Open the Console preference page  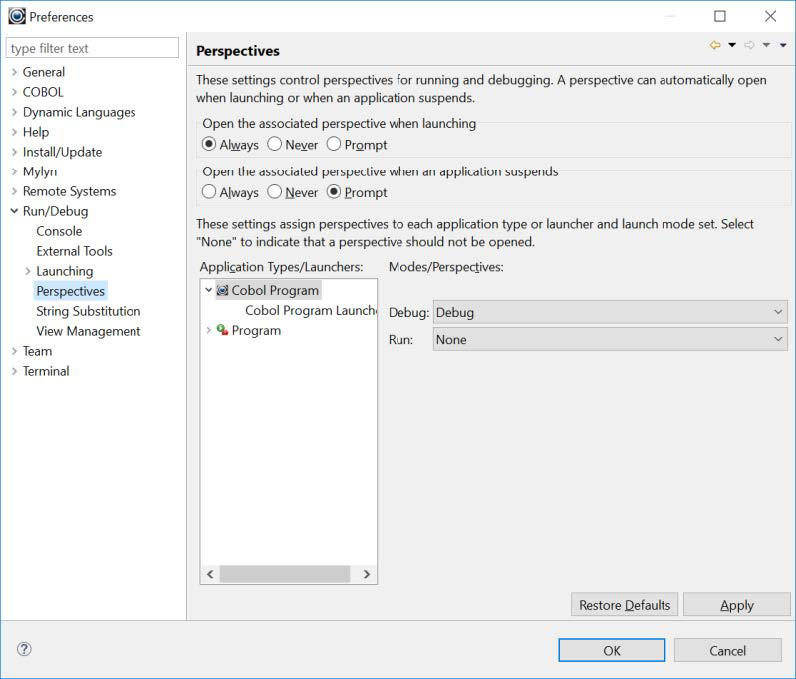pos(59,231)
